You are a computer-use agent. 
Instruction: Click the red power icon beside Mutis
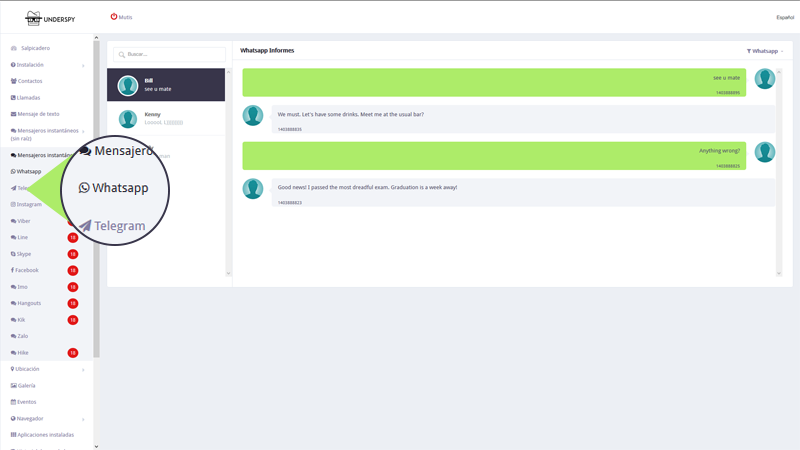click(114, 17)
